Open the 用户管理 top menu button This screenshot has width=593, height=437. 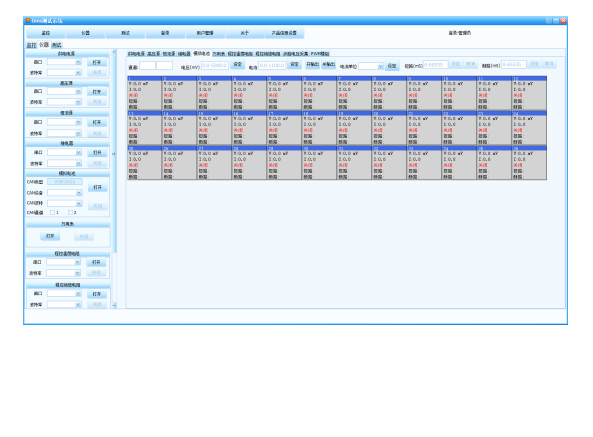point(205,33)
